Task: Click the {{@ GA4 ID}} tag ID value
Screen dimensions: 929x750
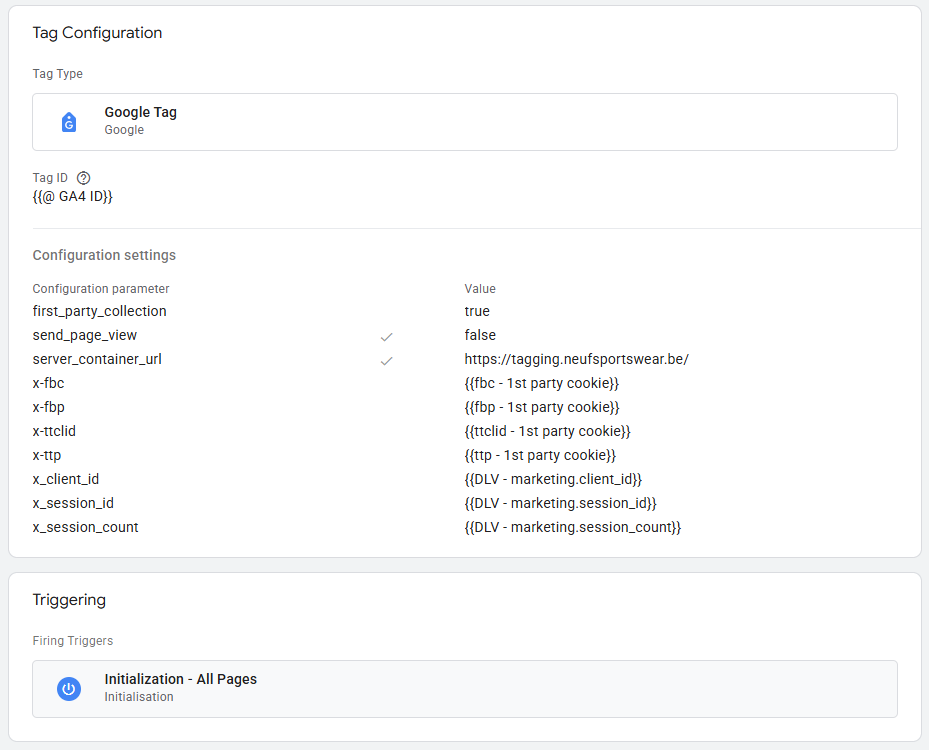Action: coord(72,197)
